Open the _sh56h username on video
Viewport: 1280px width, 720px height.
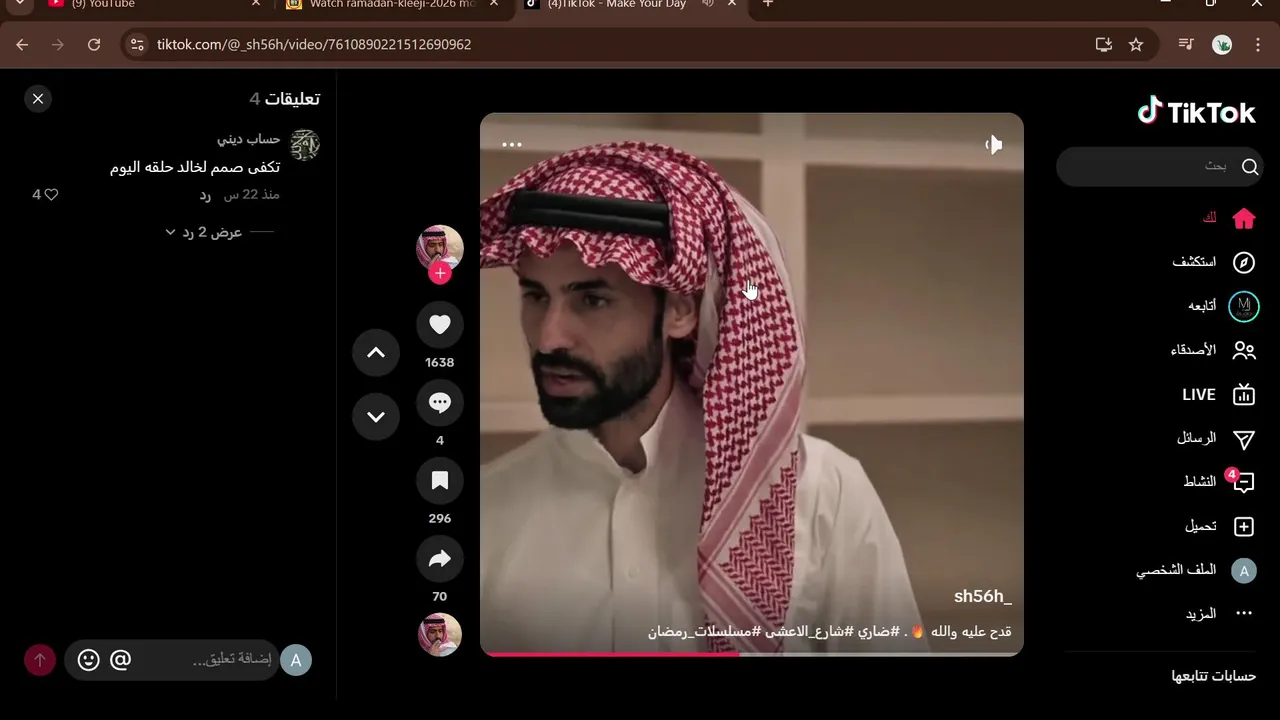tap(982, 596)
